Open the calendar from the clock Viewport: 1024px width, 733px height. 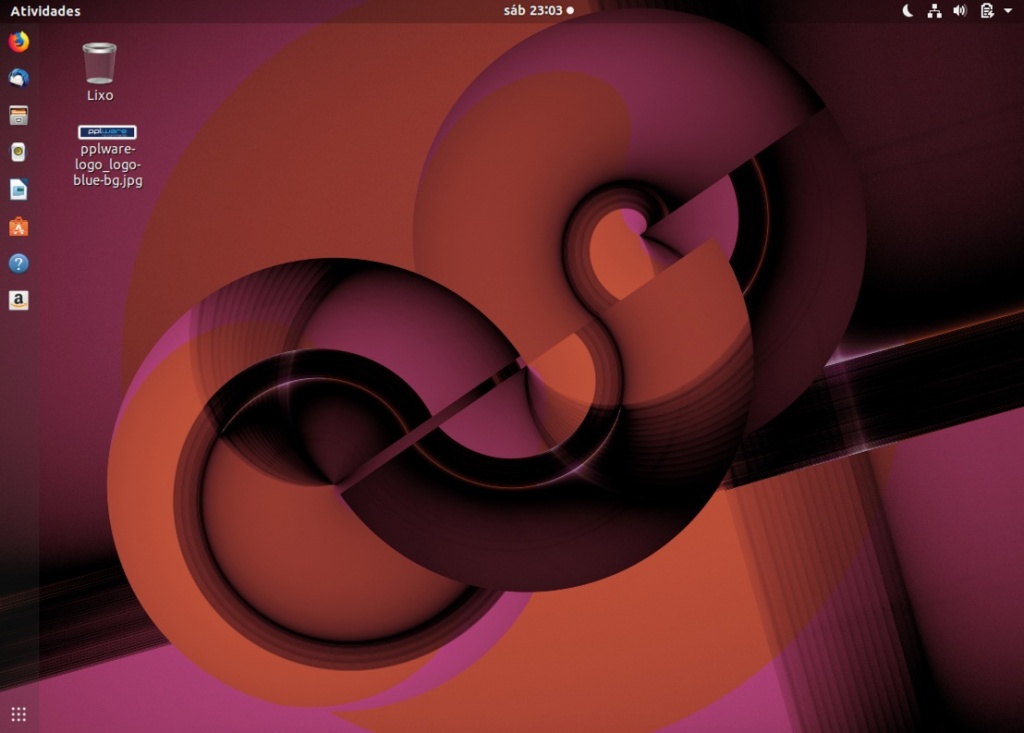click(533, 11)
